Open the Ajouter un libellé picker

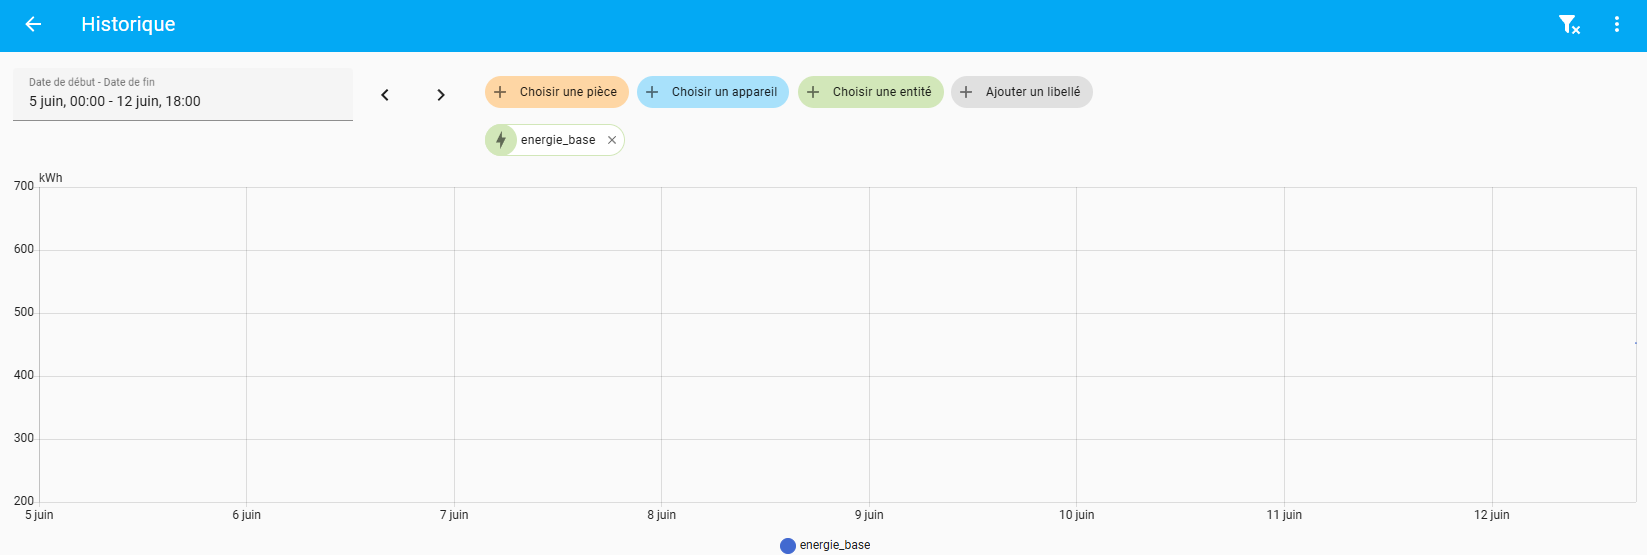1022,92
